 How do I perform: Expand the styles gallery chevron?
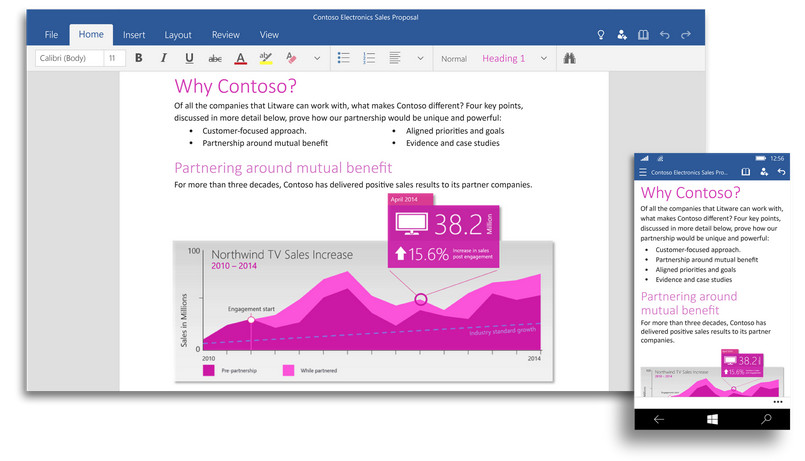(x=544, y=58)
